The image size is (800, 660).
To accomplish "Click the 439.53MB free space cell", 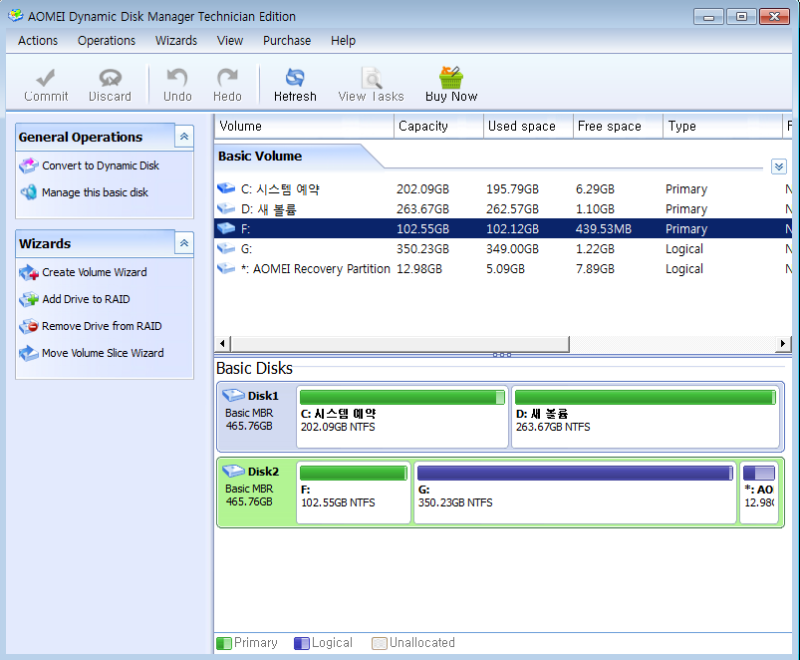I will tap(604, 229).
